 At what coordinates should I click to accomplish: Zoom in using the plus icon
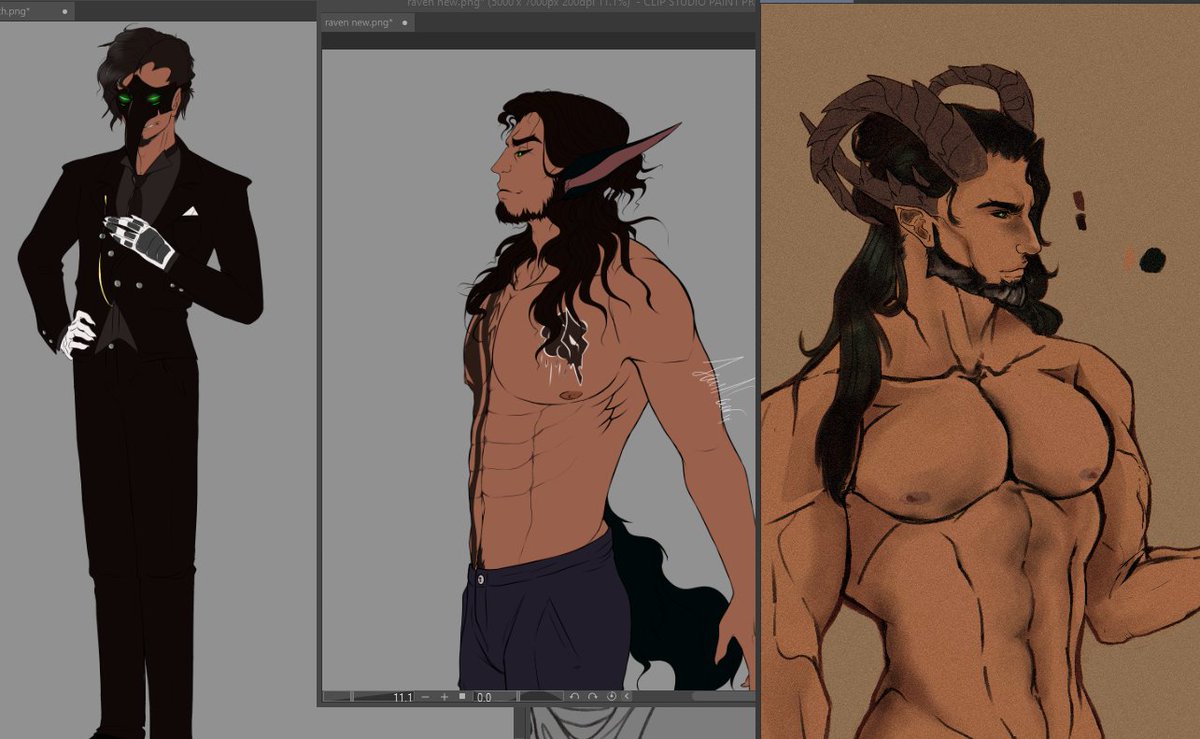tap(444, 696)
